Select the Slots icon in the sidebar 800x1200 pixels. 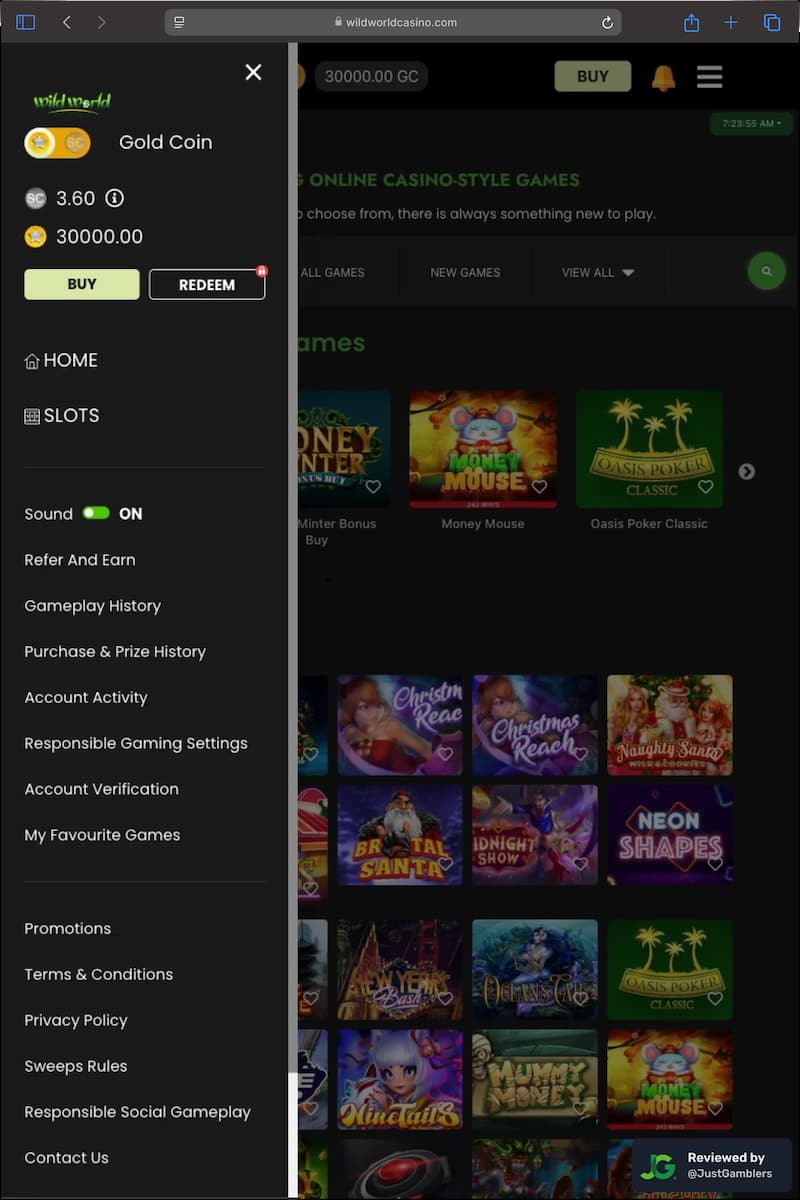33,415
